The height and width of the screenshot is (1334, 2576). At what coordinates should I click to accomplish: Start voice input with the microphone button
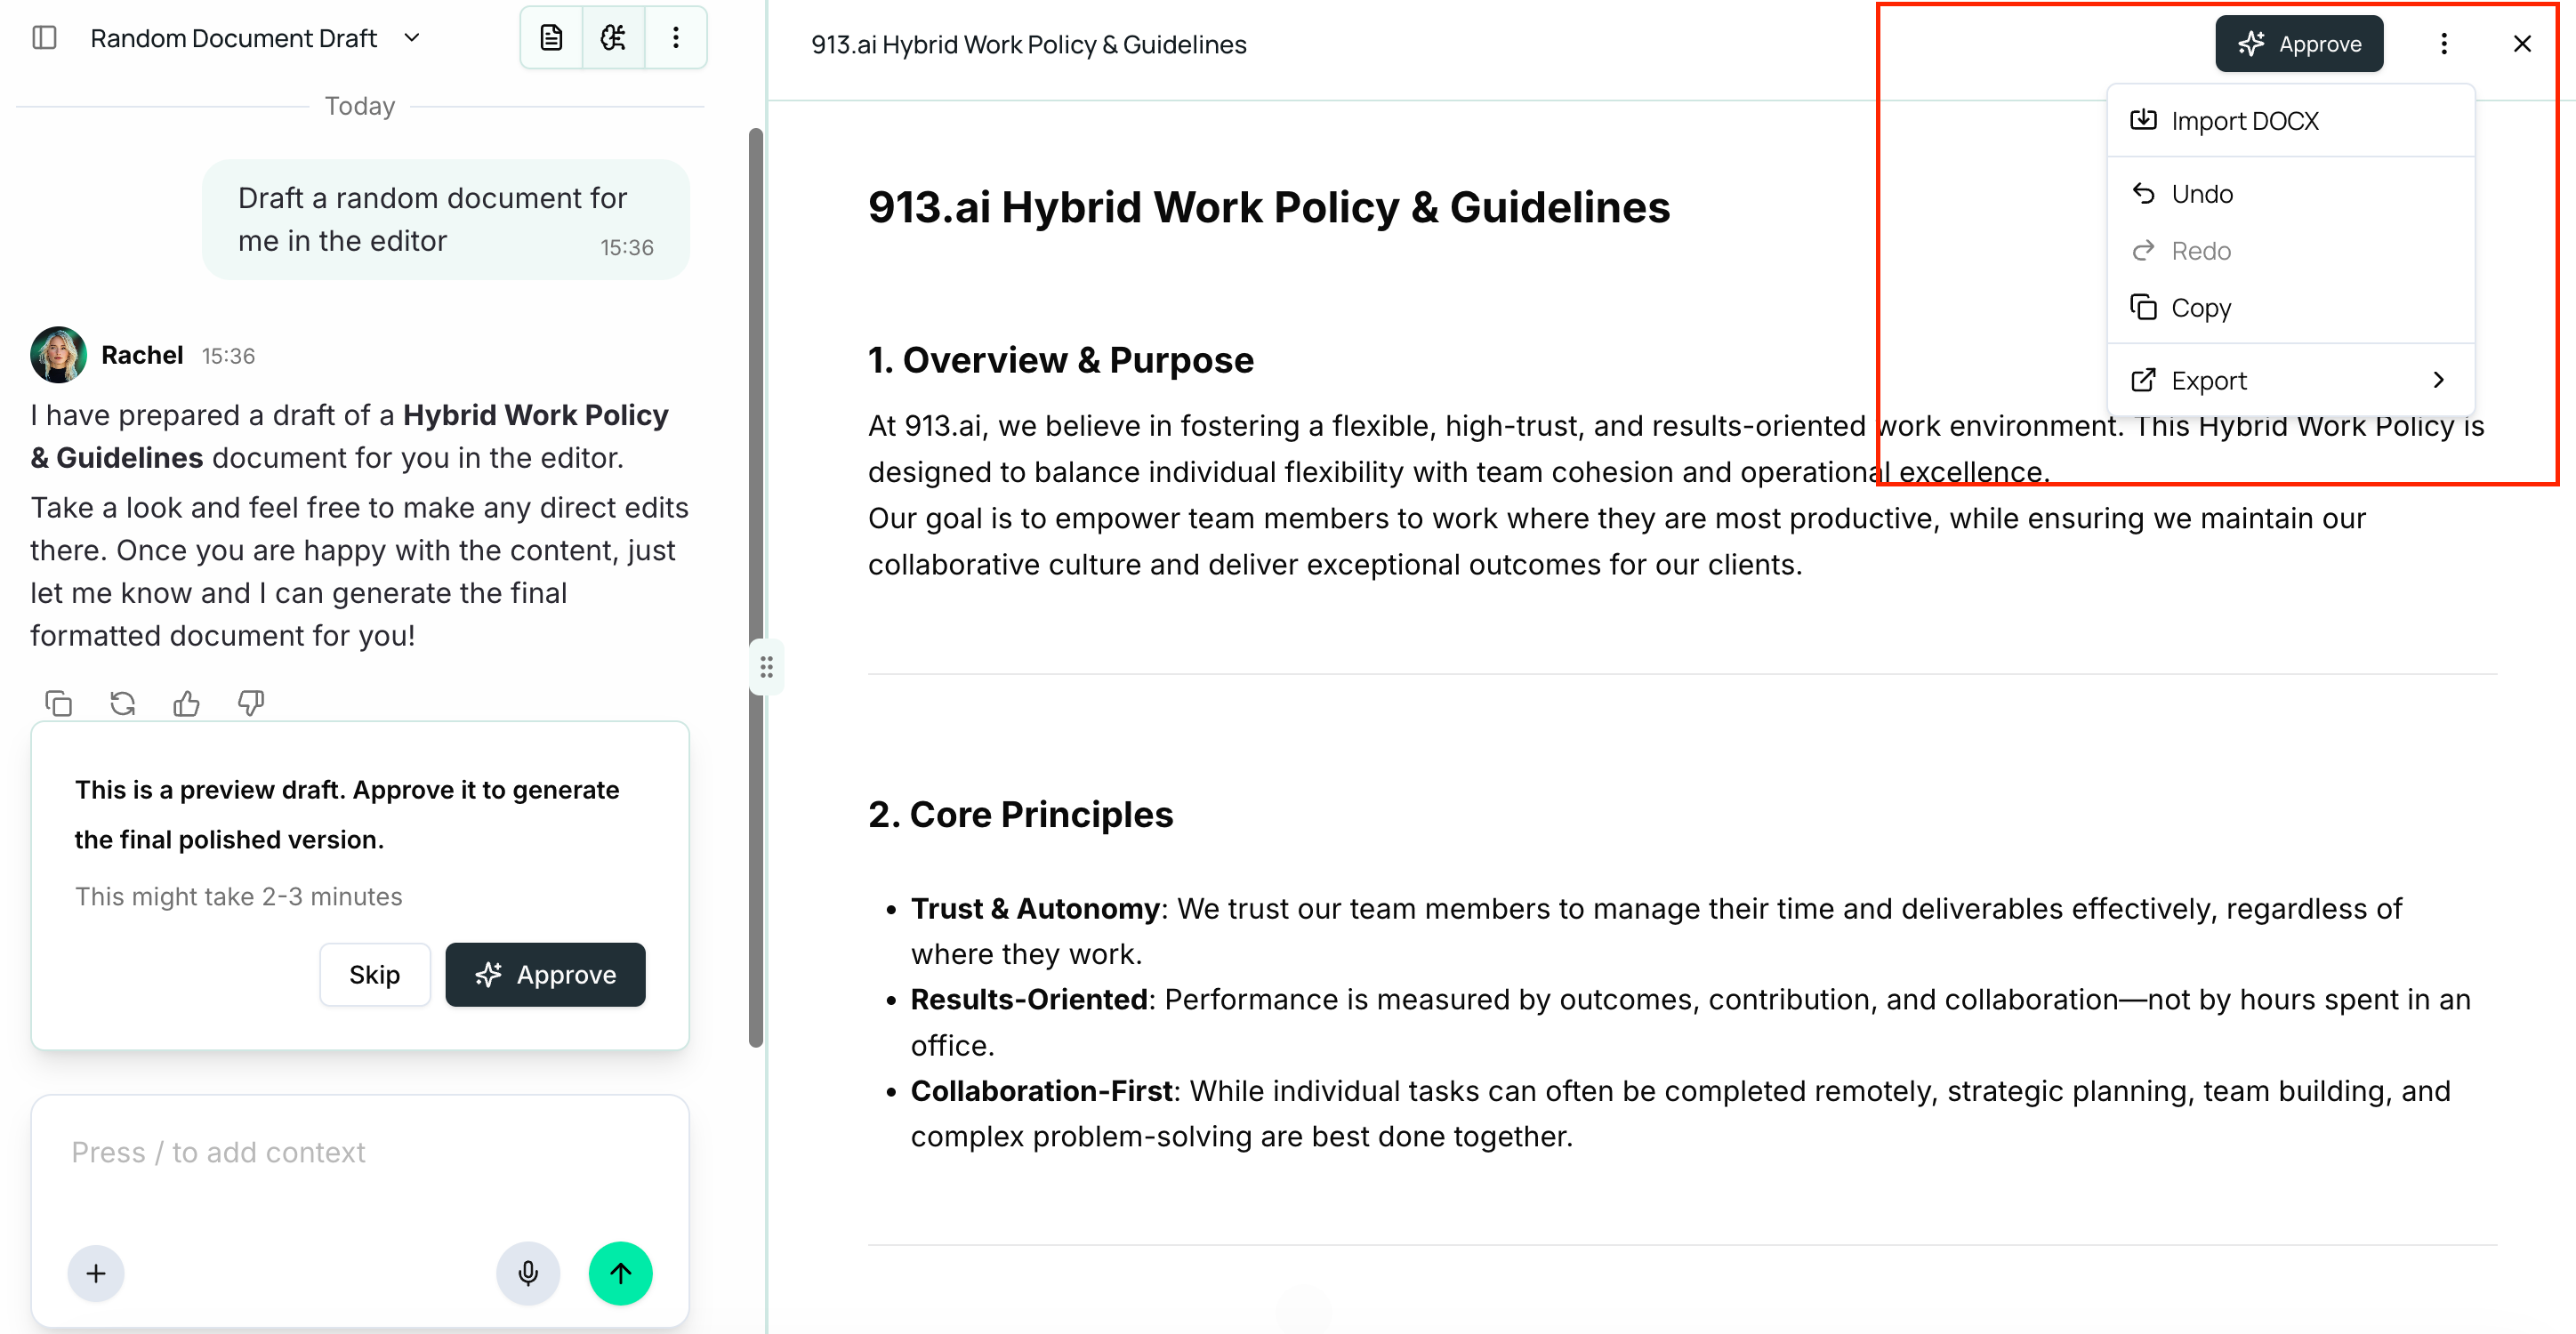point(528,1273)
